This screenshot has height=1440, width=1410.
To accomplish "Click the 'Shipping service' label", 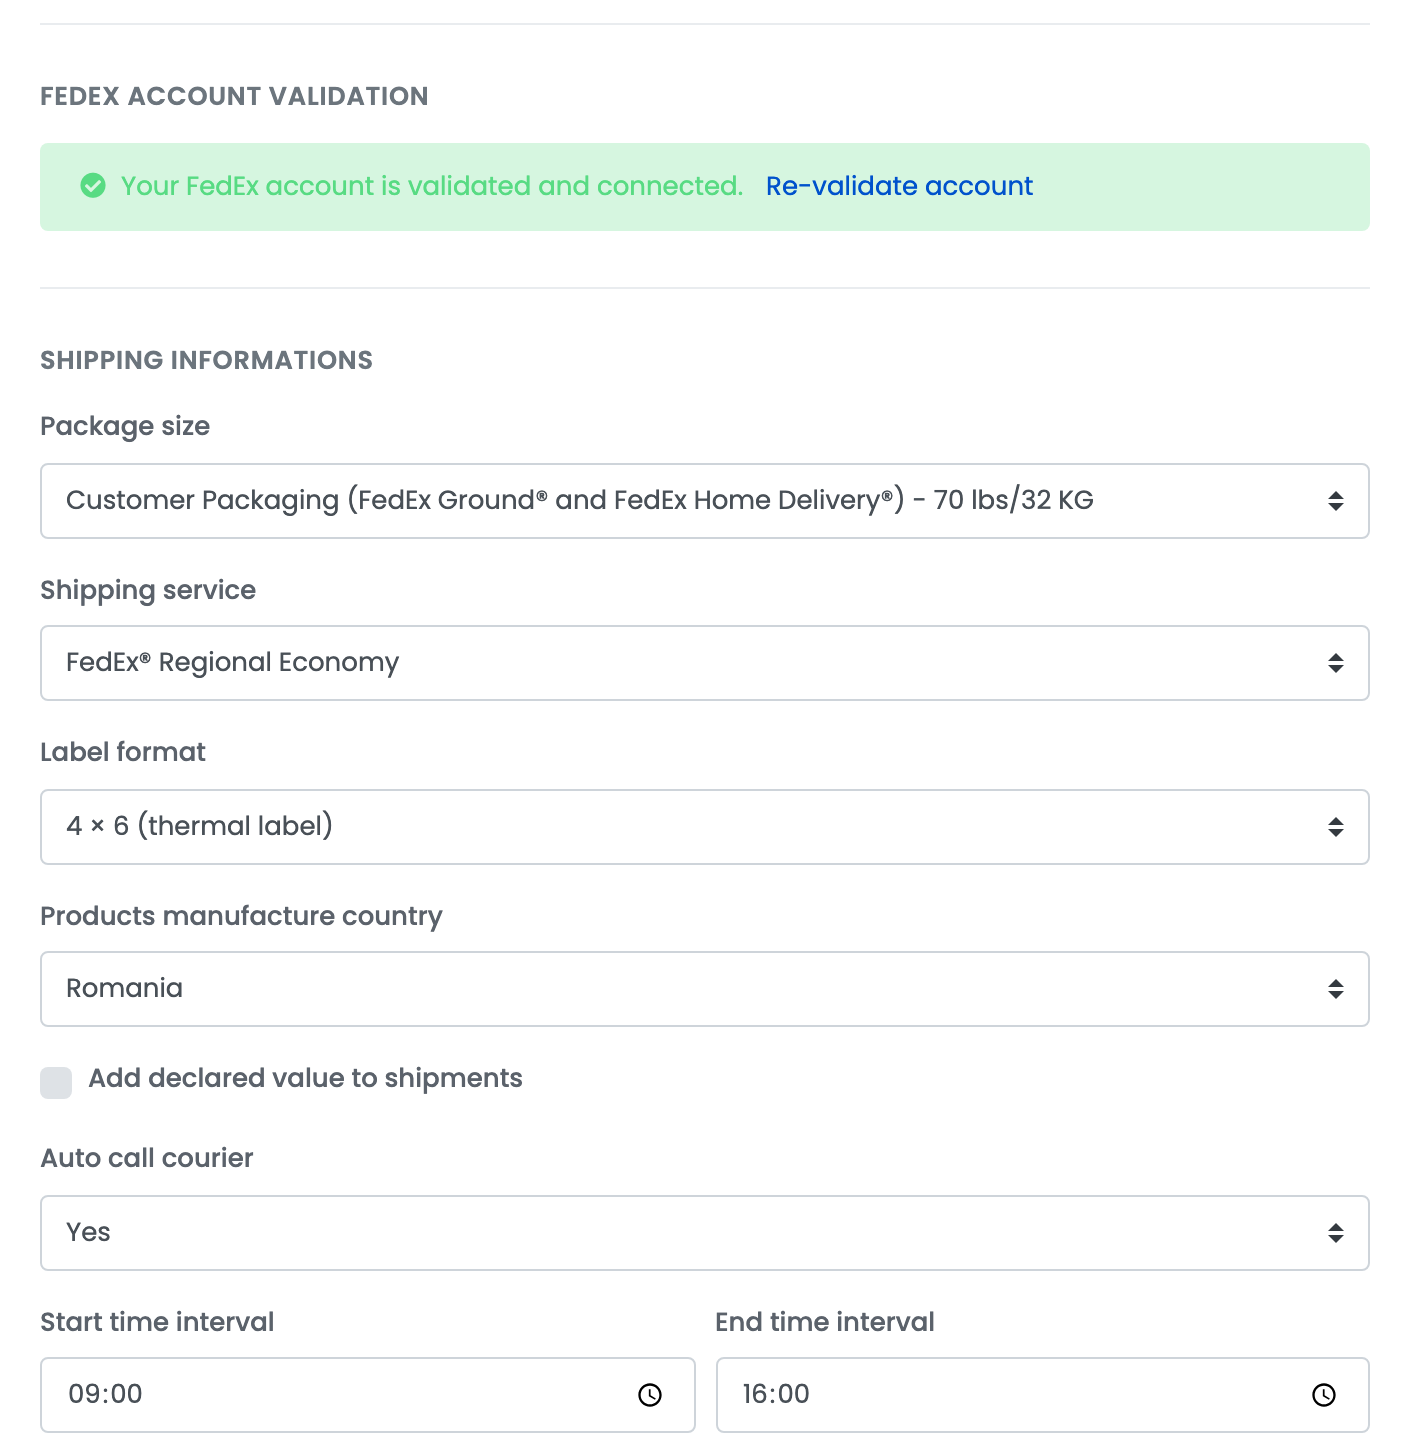I will pyautogui.click(x=148, y=590).
